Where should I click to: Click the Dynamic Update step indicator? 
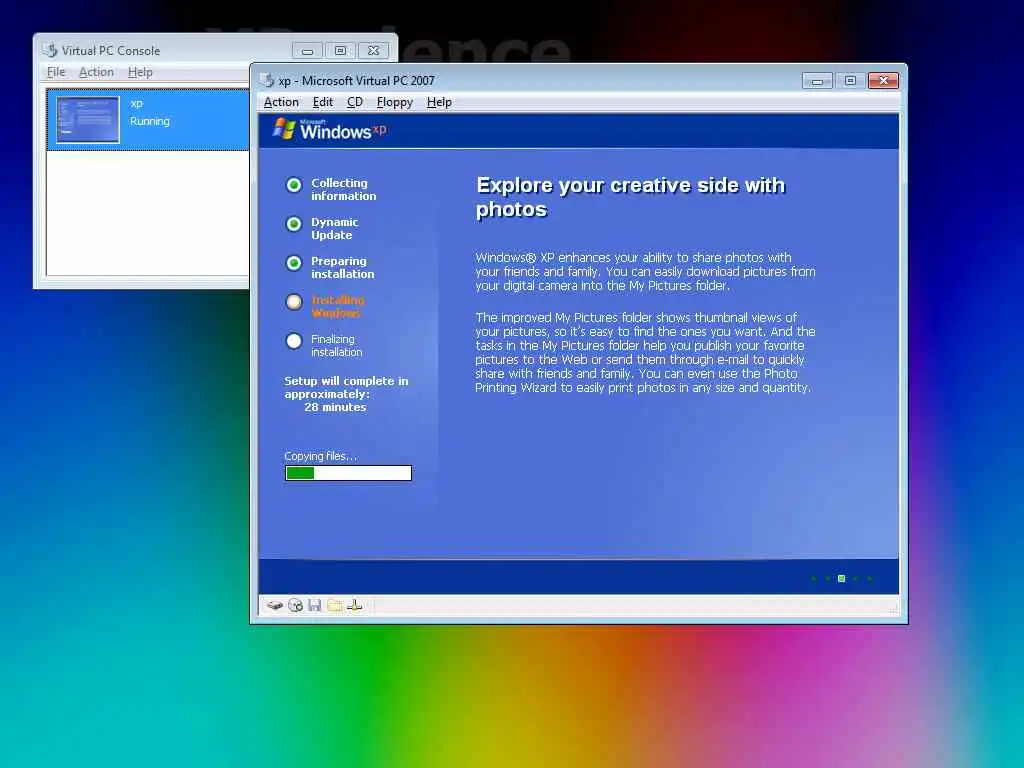pyautogui.click(x=294, y=224)
